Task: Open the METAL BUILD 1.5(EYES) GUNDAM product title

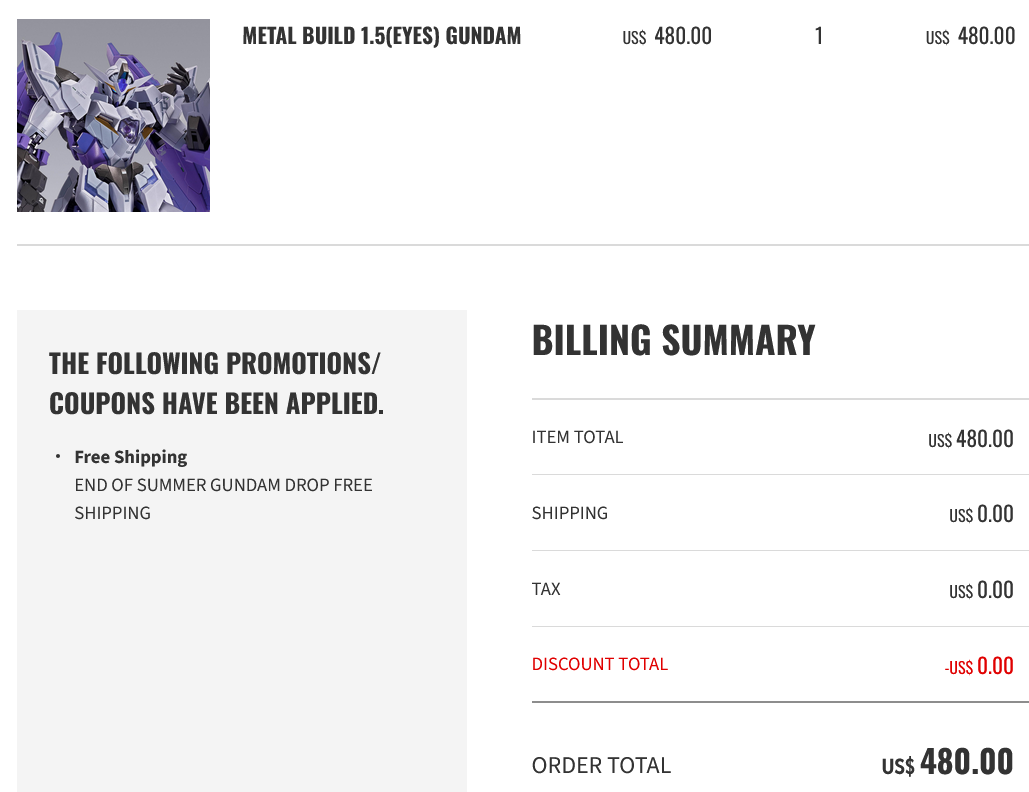Action: [381, 37]
